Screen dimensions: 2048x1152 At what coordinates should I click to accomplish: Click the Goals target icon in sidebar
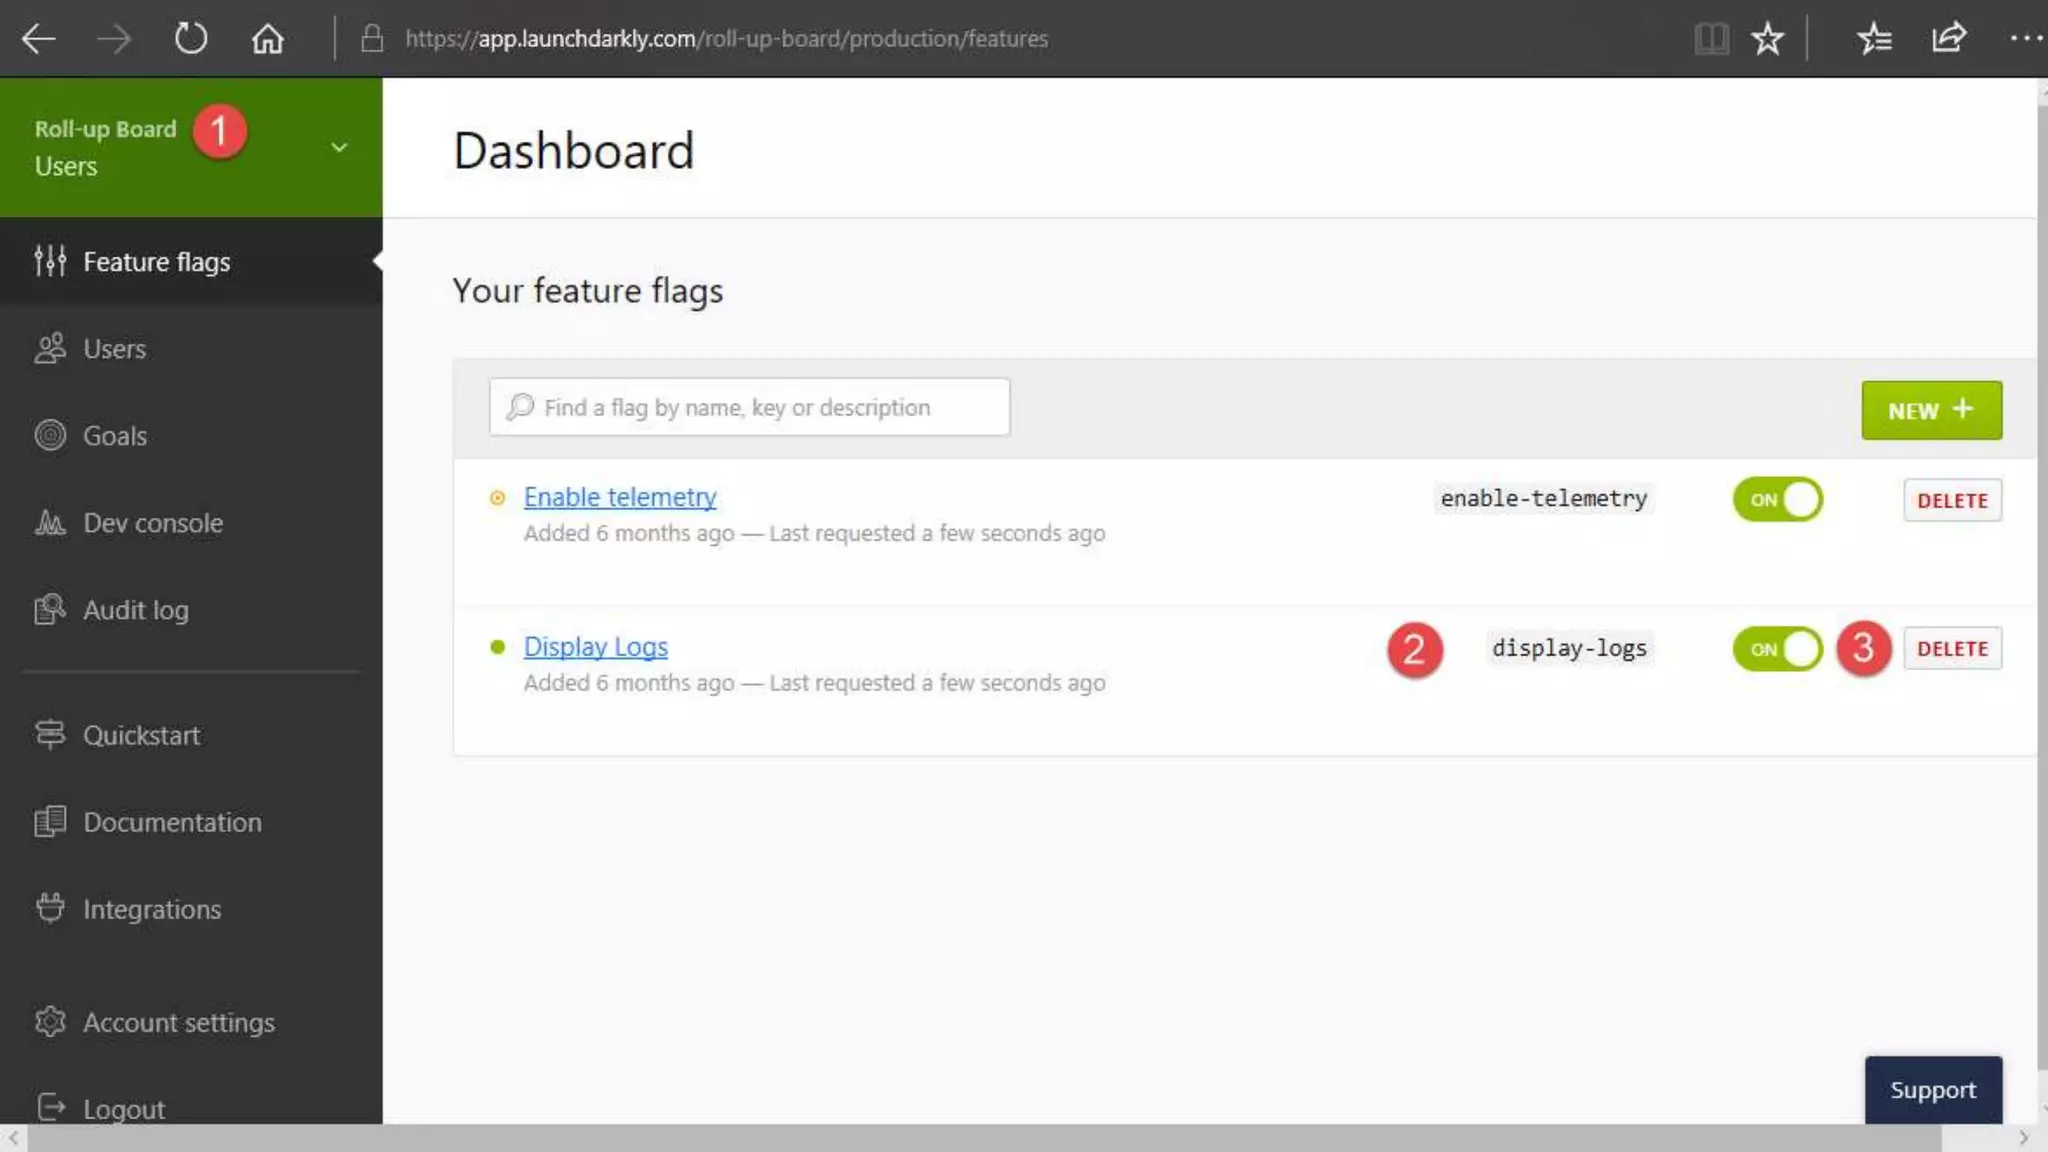click(50, 435)
